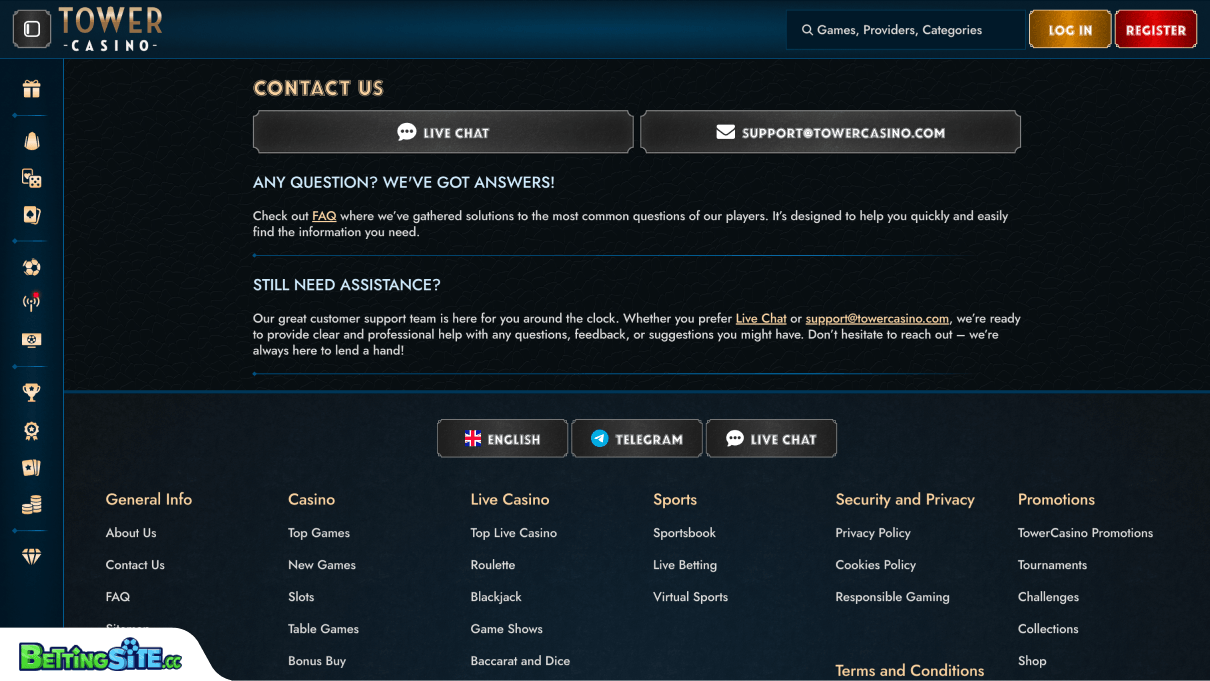The width and height of the screenshot is (1210, 681).
Task: Click the General Info footer heading
Action: (149, 499)
